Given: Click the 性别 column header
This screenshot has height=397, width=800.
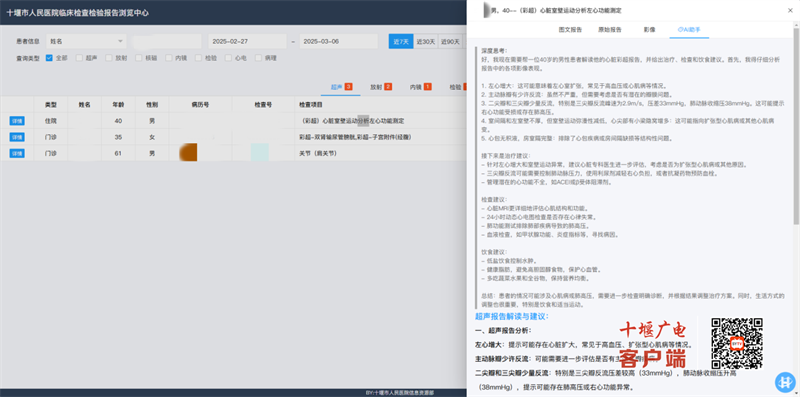Looking at the screenshot, I should click(x=152, y=105).
